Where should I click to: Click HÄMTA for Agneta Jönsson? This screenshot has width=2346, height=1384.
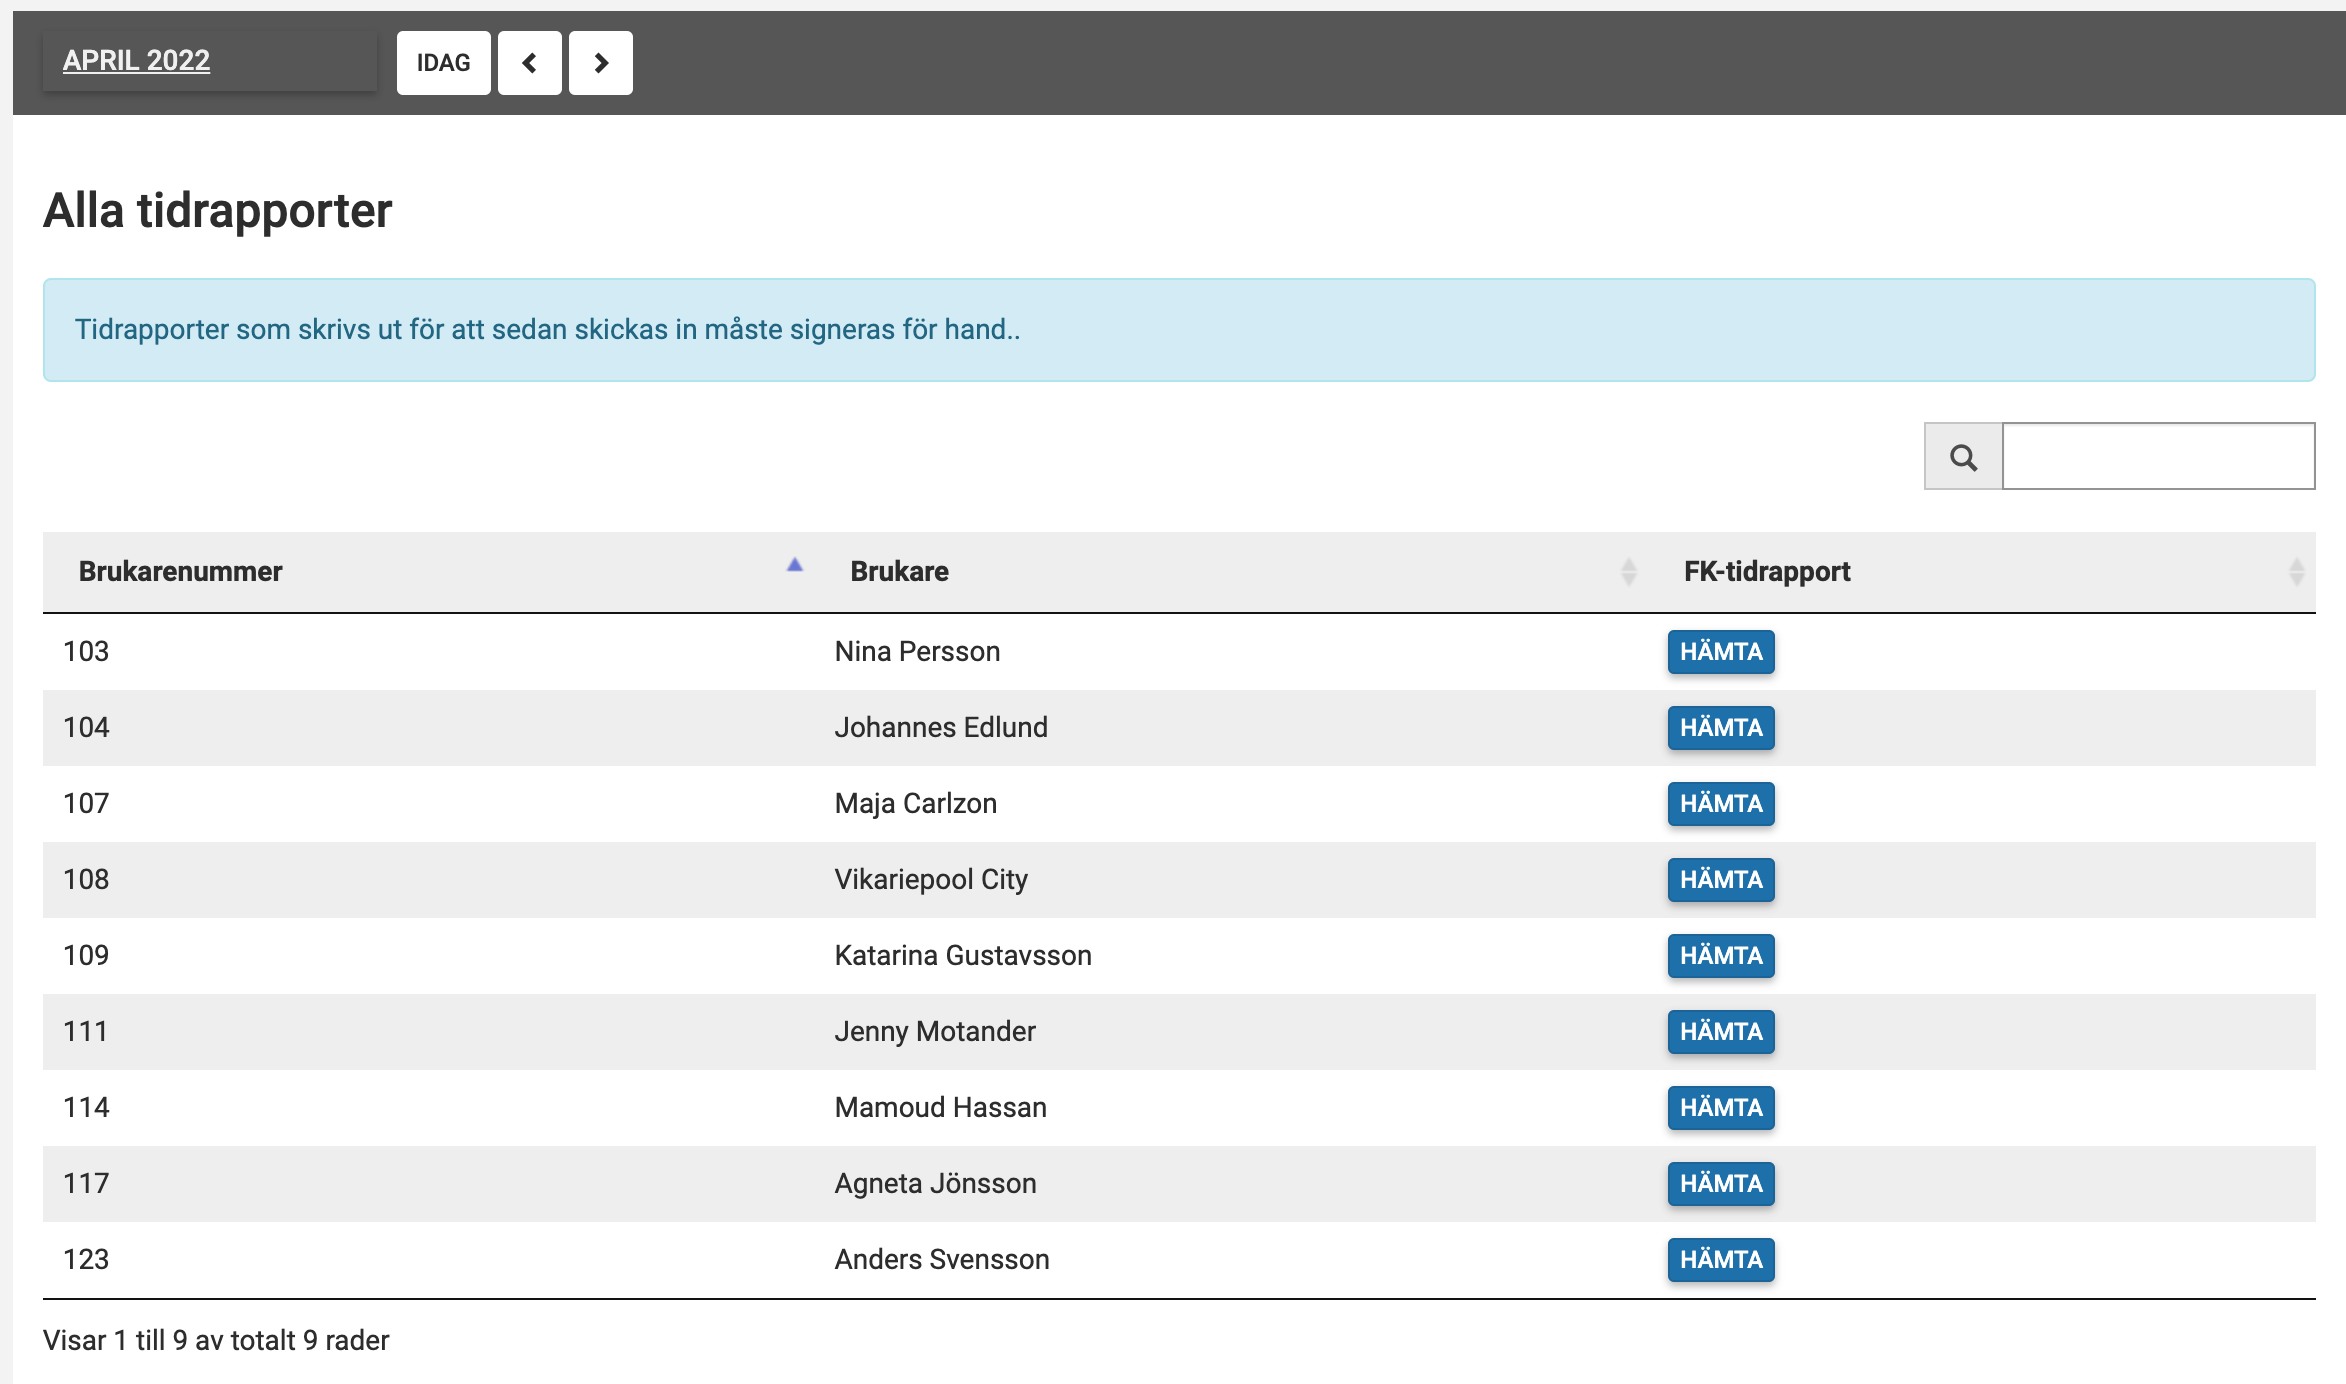pyautogui.click(x=1720, y=1184)
